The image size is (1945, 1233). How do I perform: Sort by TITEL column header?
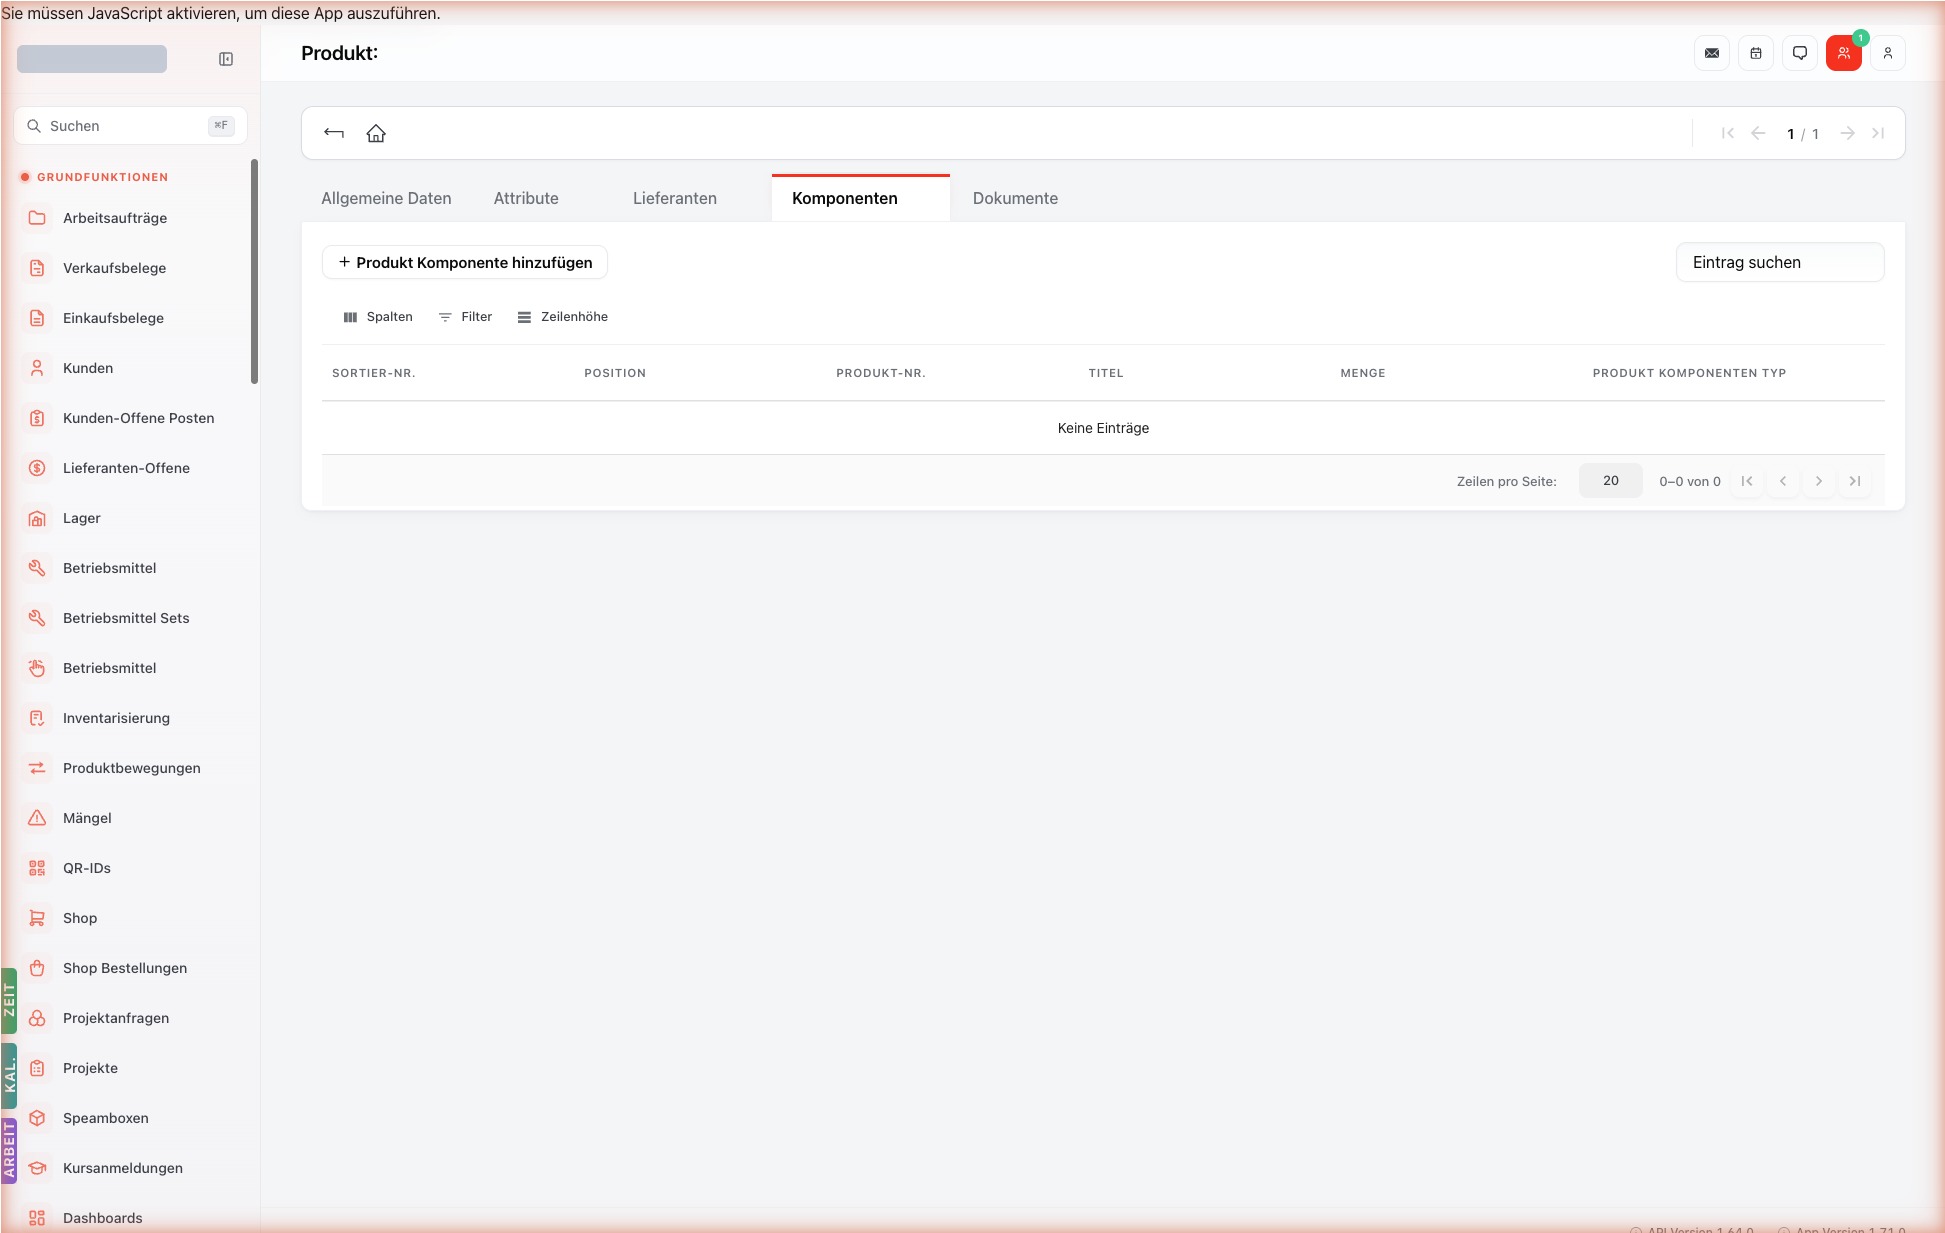coord(1106,373)
